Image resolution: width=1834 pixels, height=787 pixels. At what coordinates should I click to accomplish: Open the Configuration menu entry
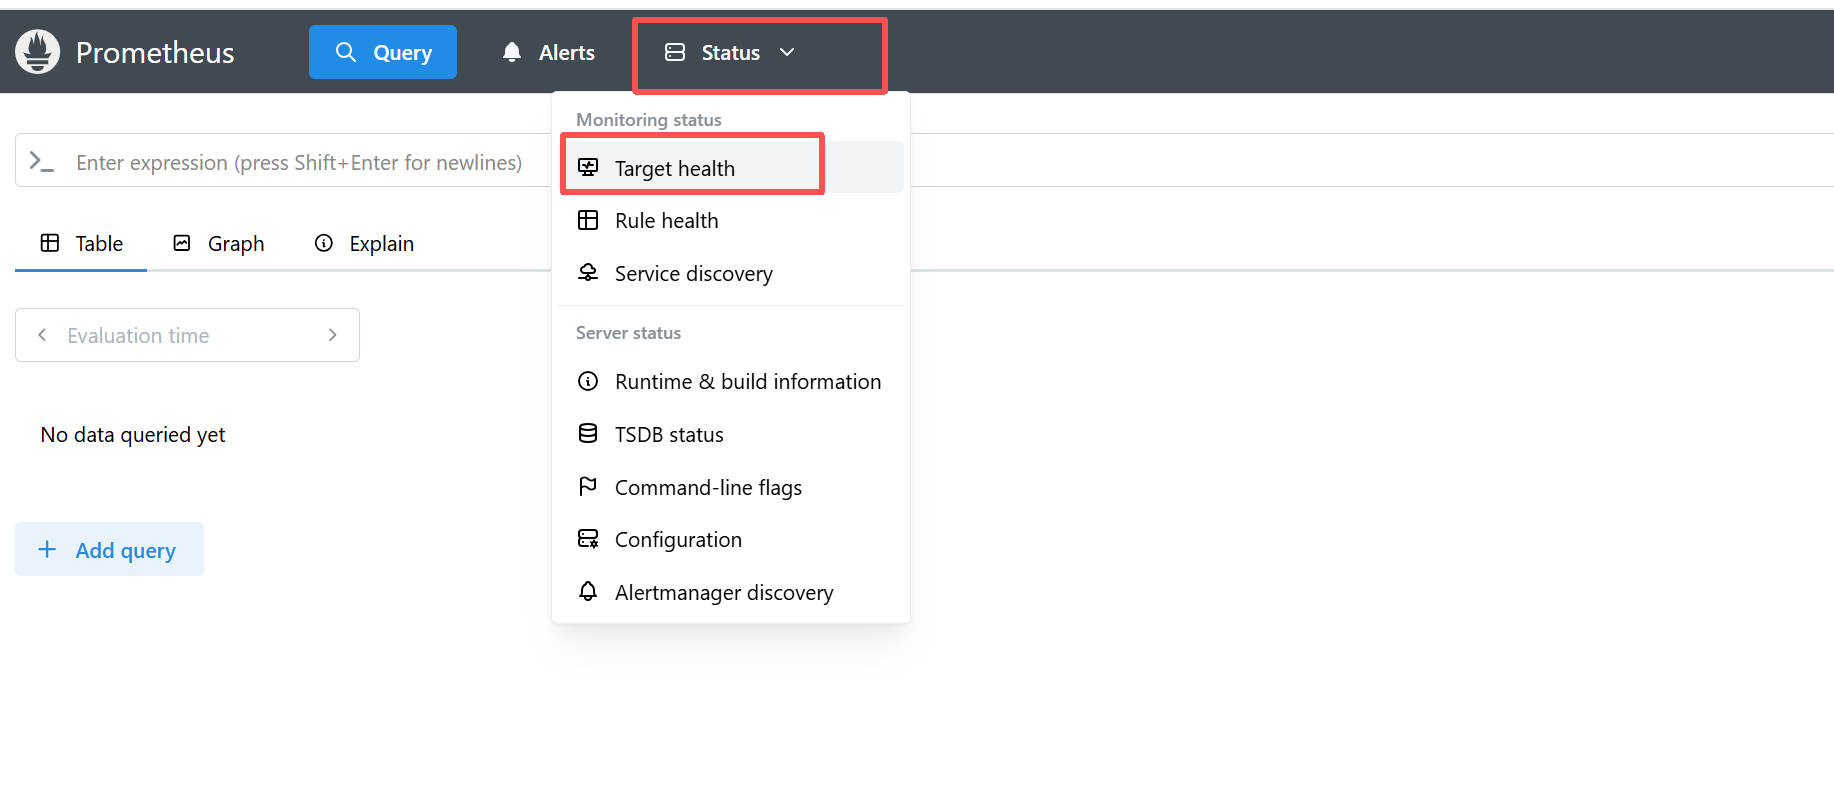(x=731, y=539)
